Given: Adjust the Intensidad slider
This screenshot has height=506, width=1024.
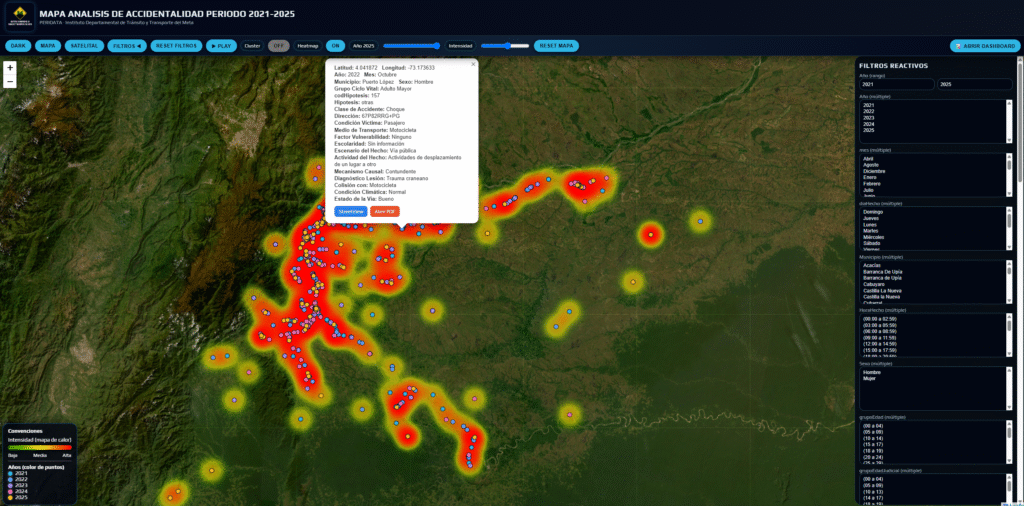Looking at the screenshot, I should 505,46.
